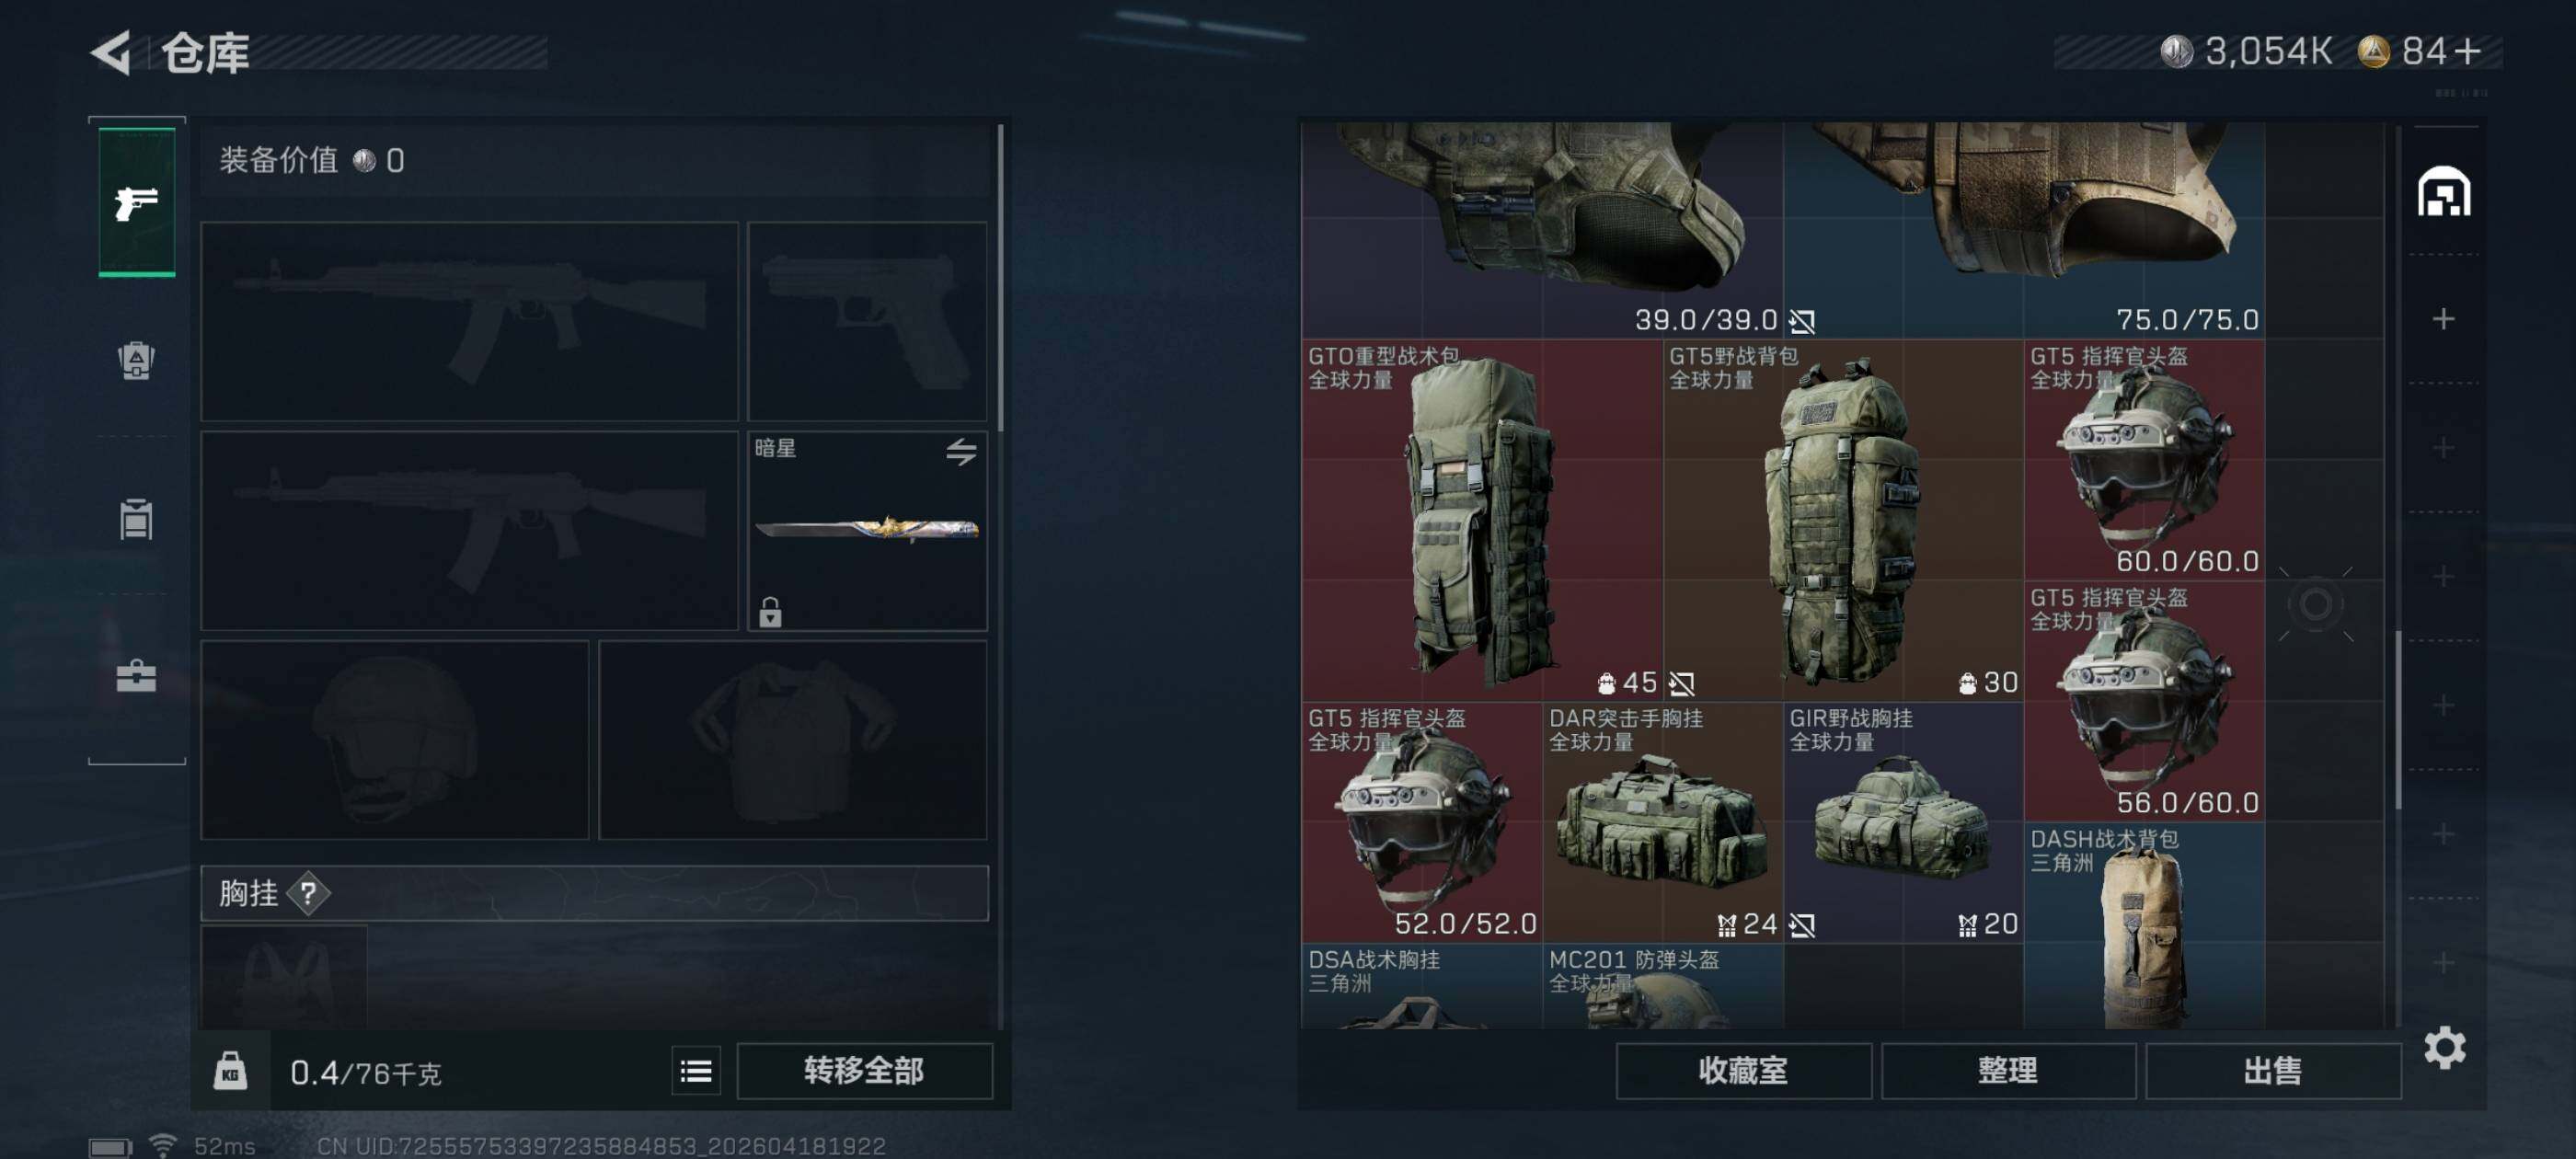This screenshot has height=1159, width=2576.
Task: Open the 收藏室 collection room
Action: pos(1743,1071)
